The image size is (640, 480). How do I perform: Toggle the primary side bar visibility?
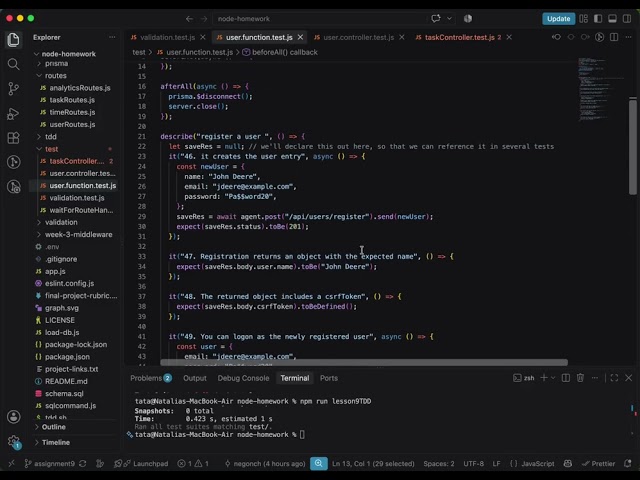[598, 19]
